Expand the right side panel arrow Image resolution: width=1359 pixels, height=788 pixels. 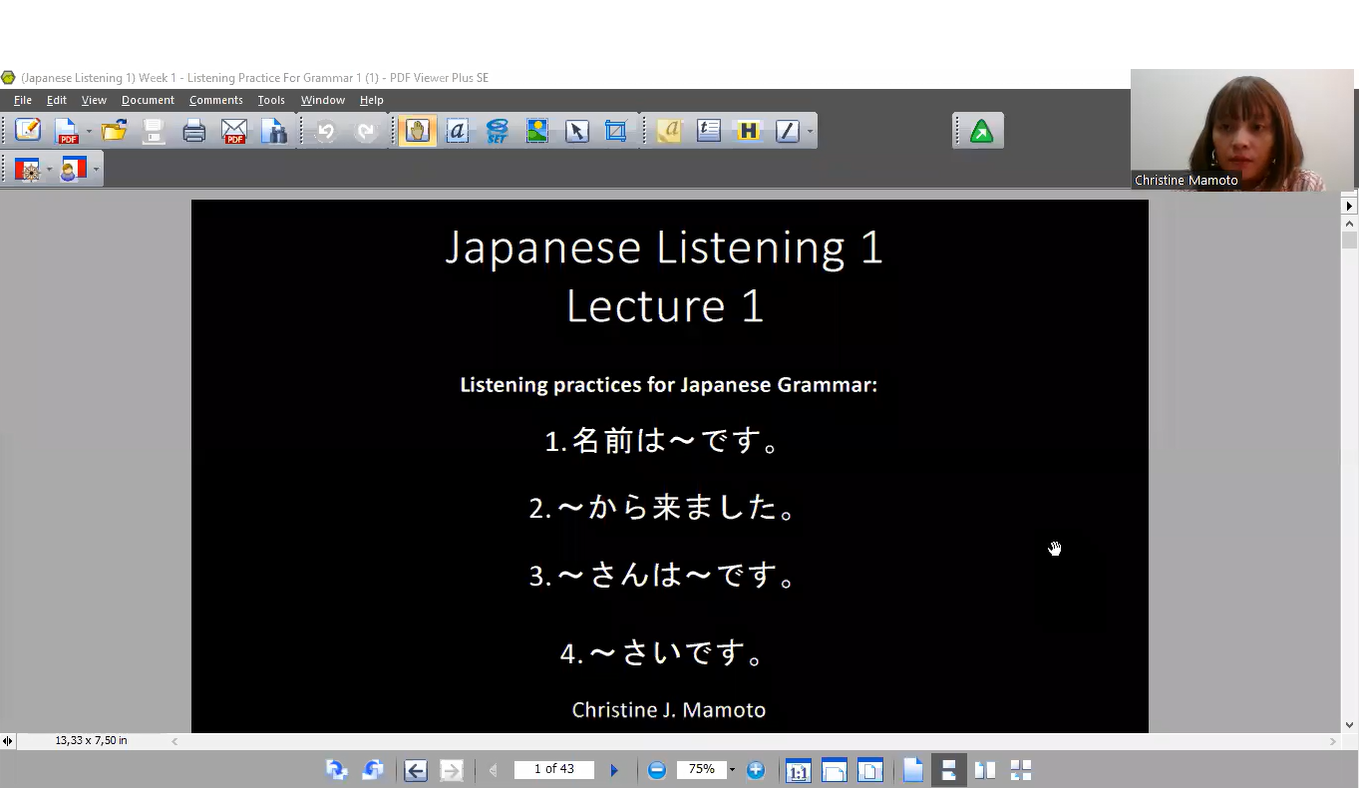(1349, 206)
